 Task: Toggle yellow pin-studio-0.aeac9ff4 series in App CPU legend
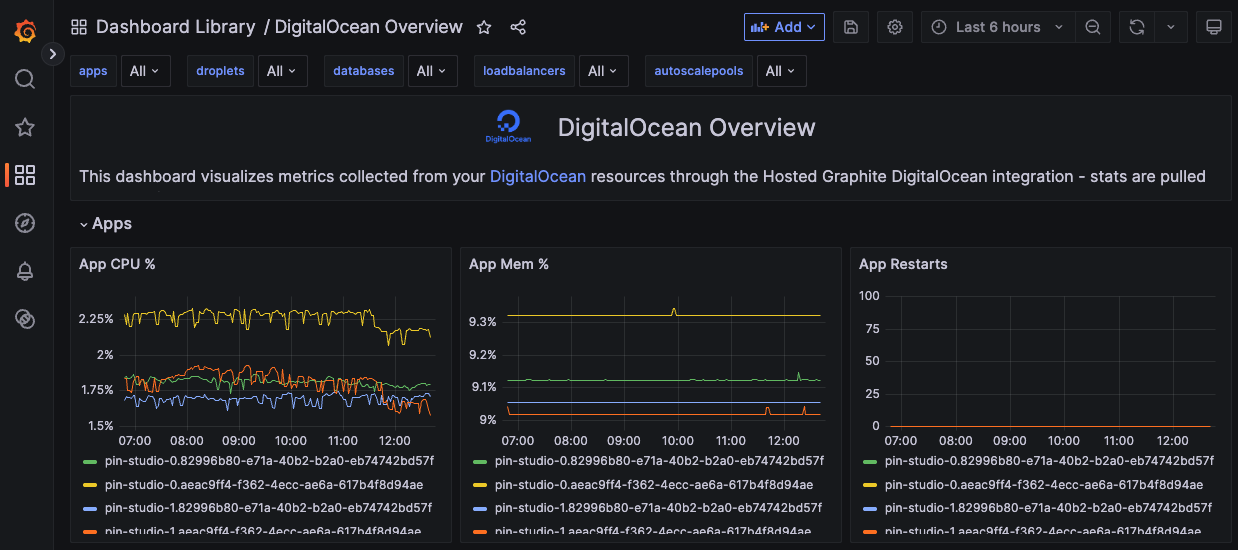[x=263, y=484]
